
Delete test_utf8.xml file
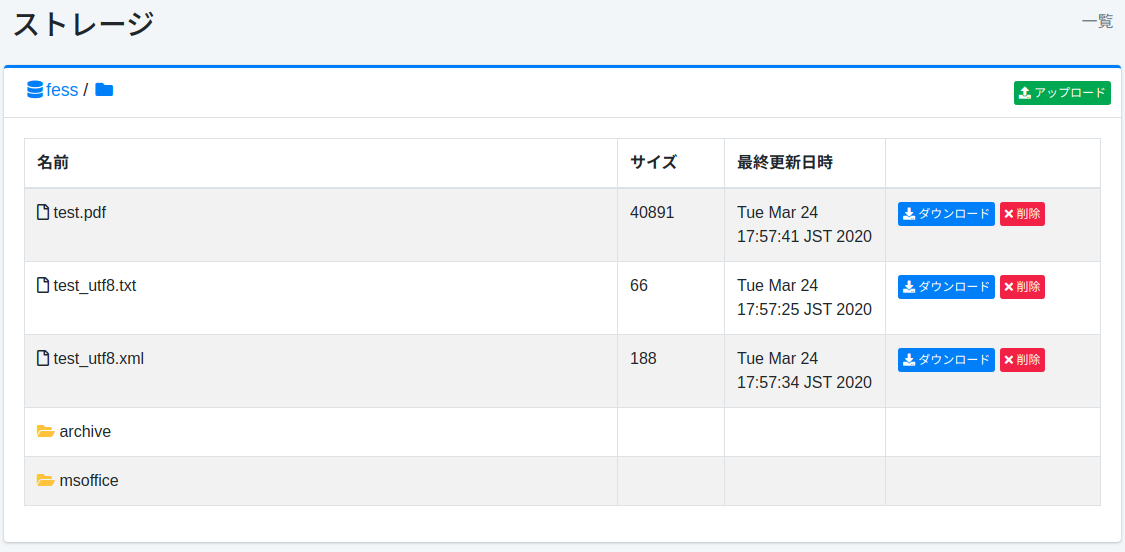click(x=1022, y=360)
